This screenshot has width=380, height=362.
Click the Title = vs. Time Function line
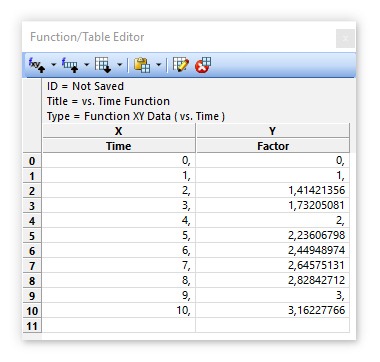(108, 101)
